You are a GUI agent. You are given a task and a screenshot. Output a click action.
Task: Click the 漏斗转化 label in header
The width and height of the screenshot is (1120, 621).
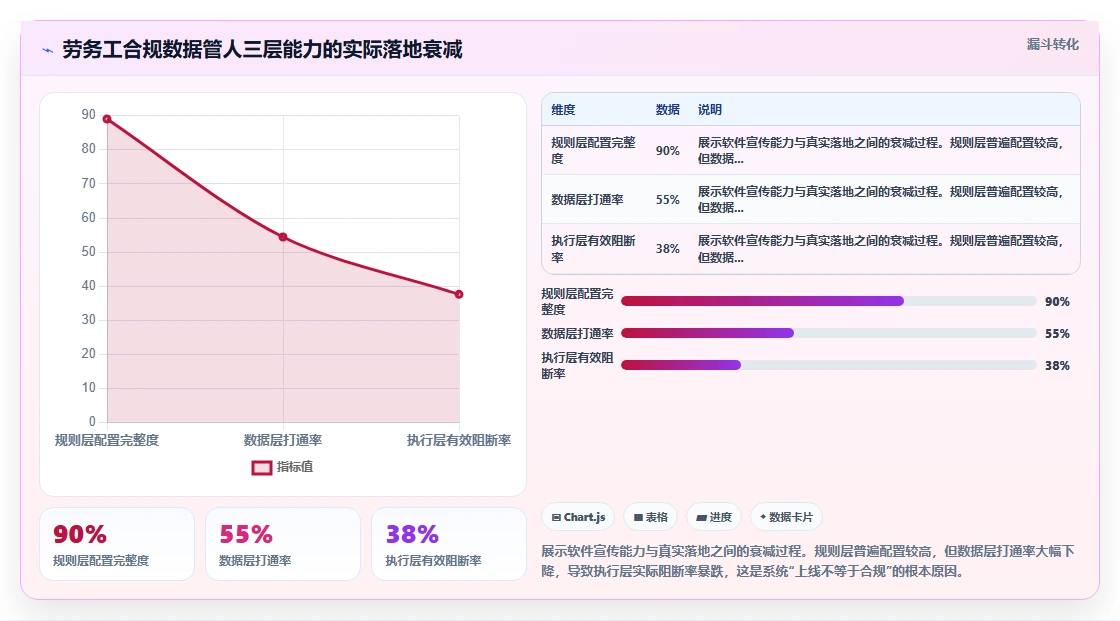coord(1052,44)
